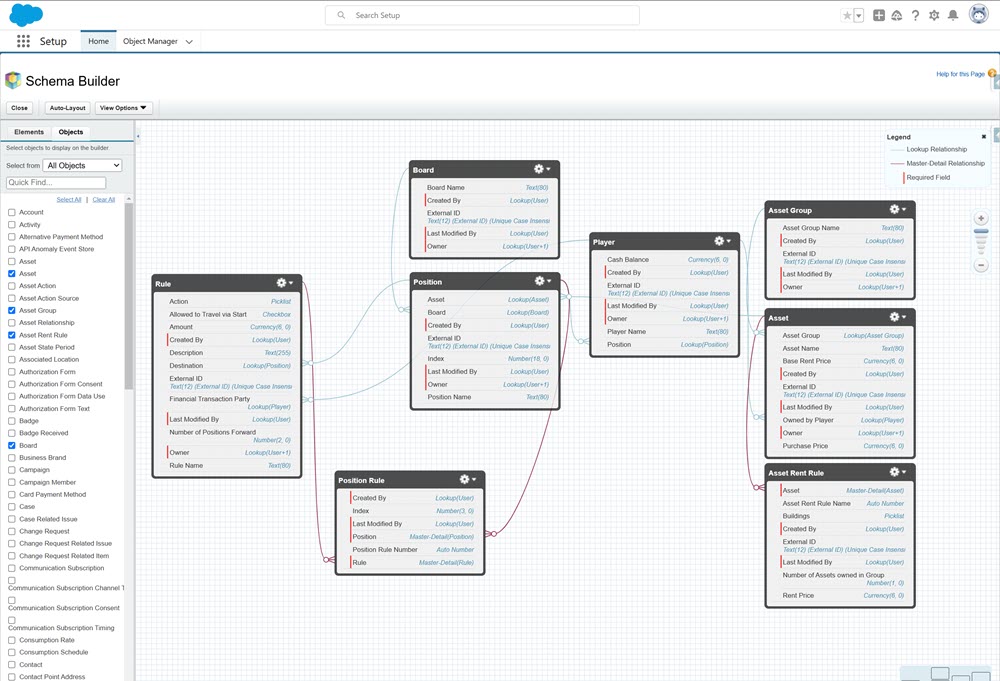Select the Objects tab in sidebar
The height and width of the screenshot is (681, 1000).
point(71,132)
